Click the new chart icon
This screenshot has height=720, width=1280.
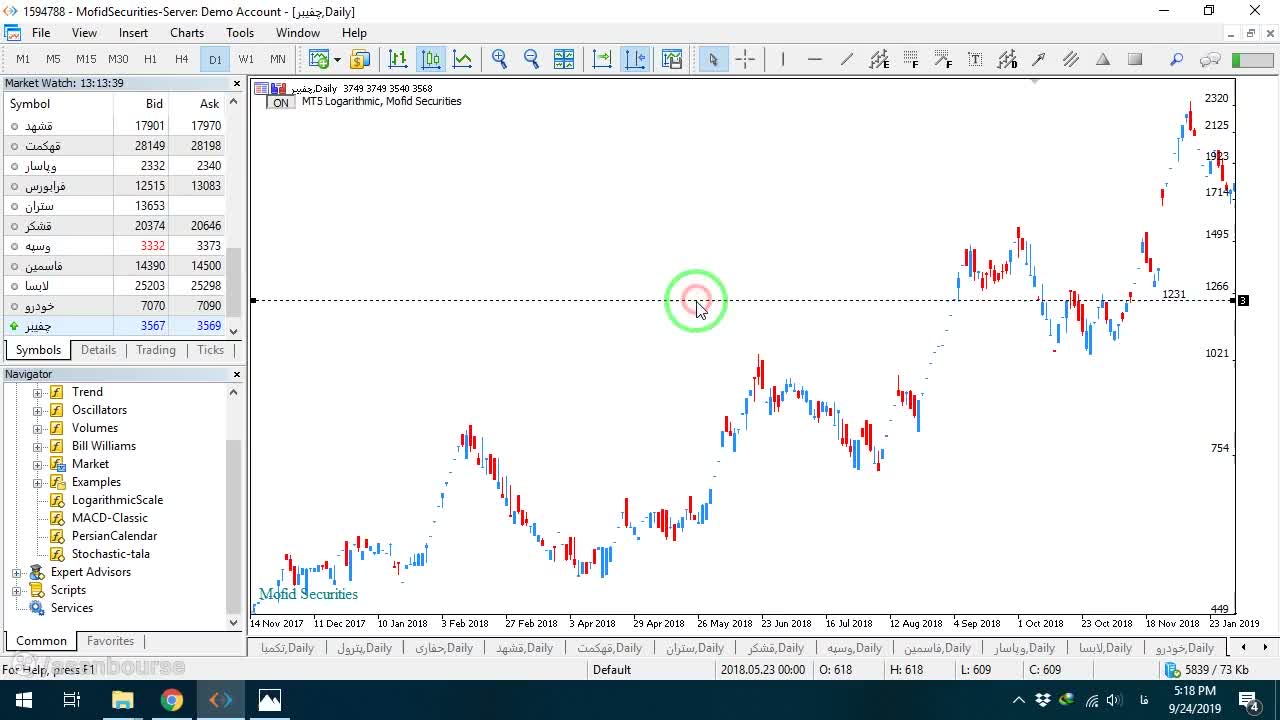(x=319, y=59)
